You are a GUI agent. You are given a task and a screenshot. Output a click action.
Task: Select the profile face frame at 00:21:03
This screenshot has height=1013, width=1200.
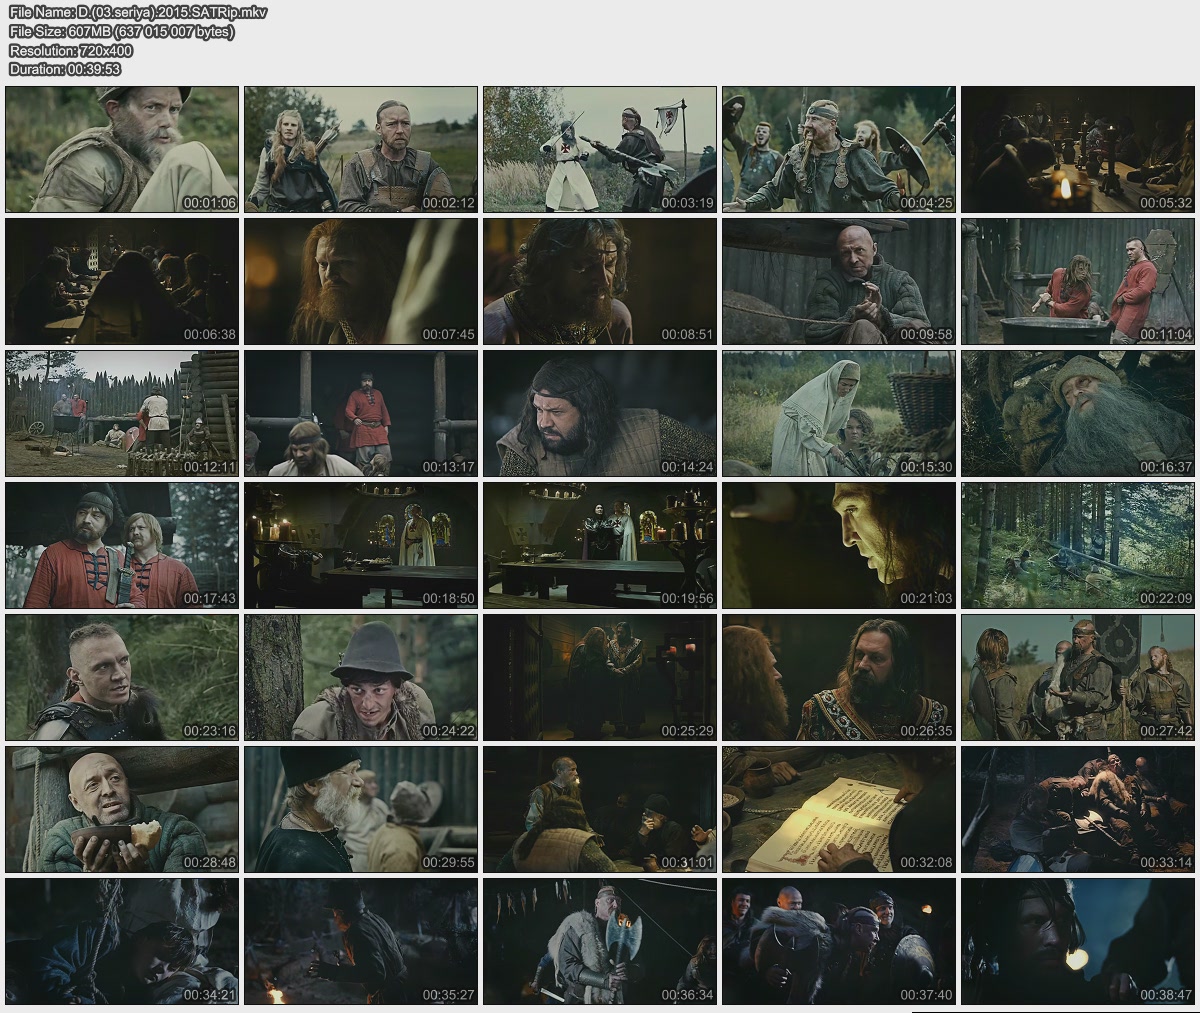point(839,545)
